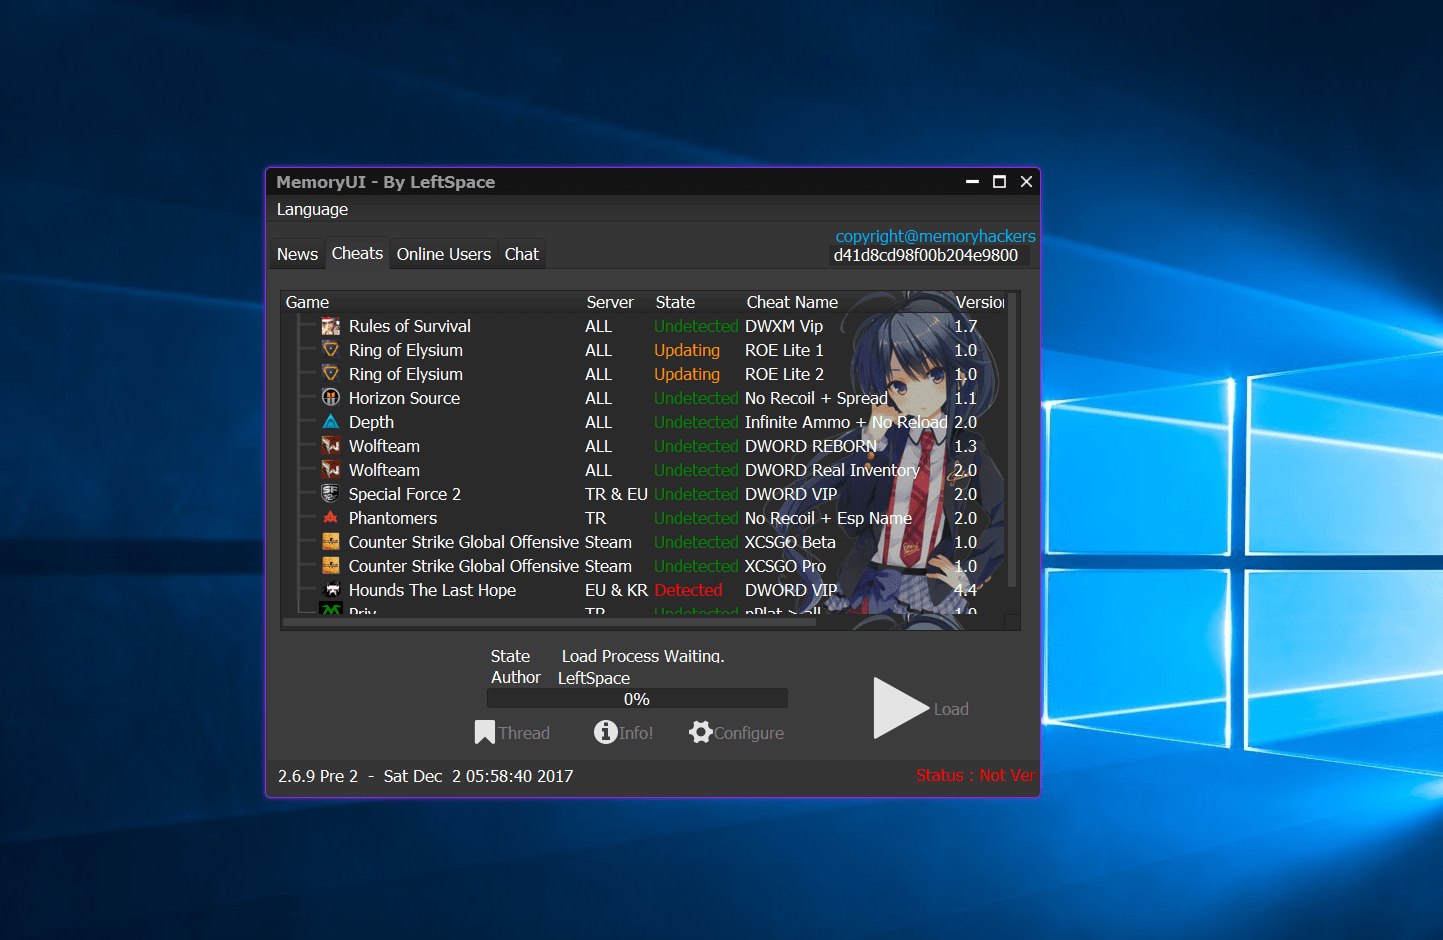The width and height of the screenshot is (1443, 940).
Task: Click the Info! button label
Action: (x=636, y=733)
